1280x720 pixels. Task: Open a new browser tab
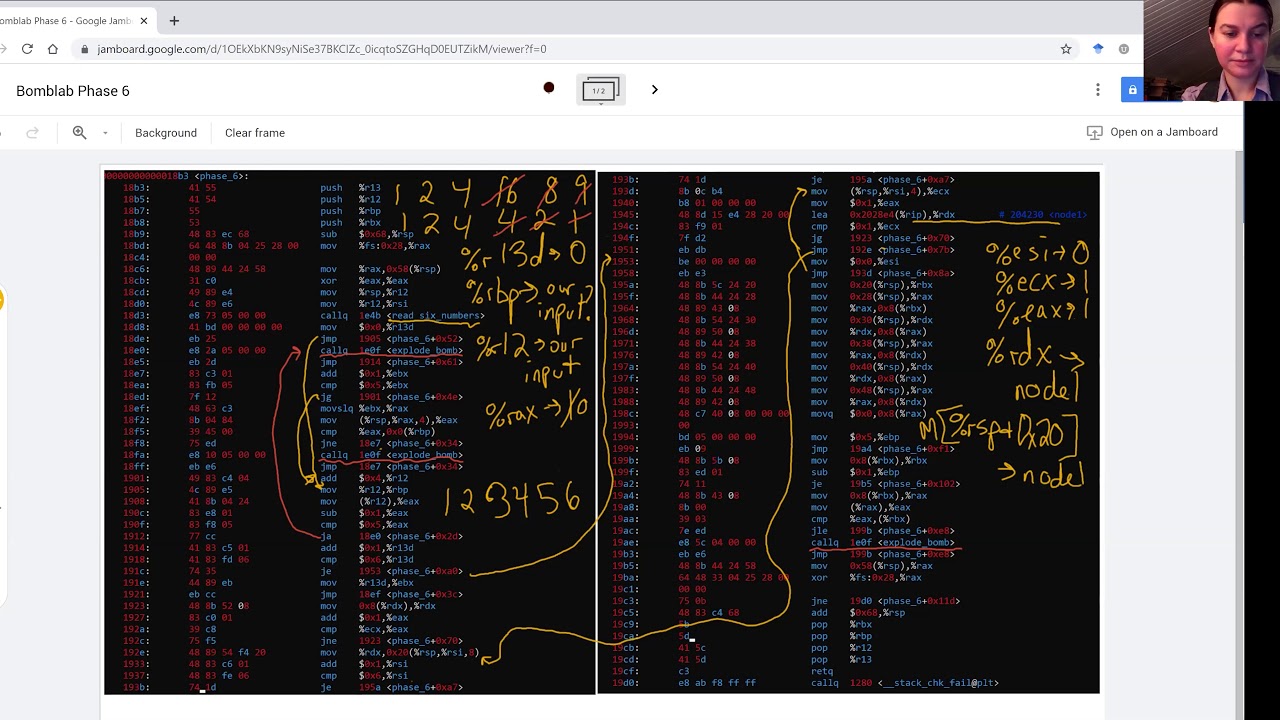(174, 20)
